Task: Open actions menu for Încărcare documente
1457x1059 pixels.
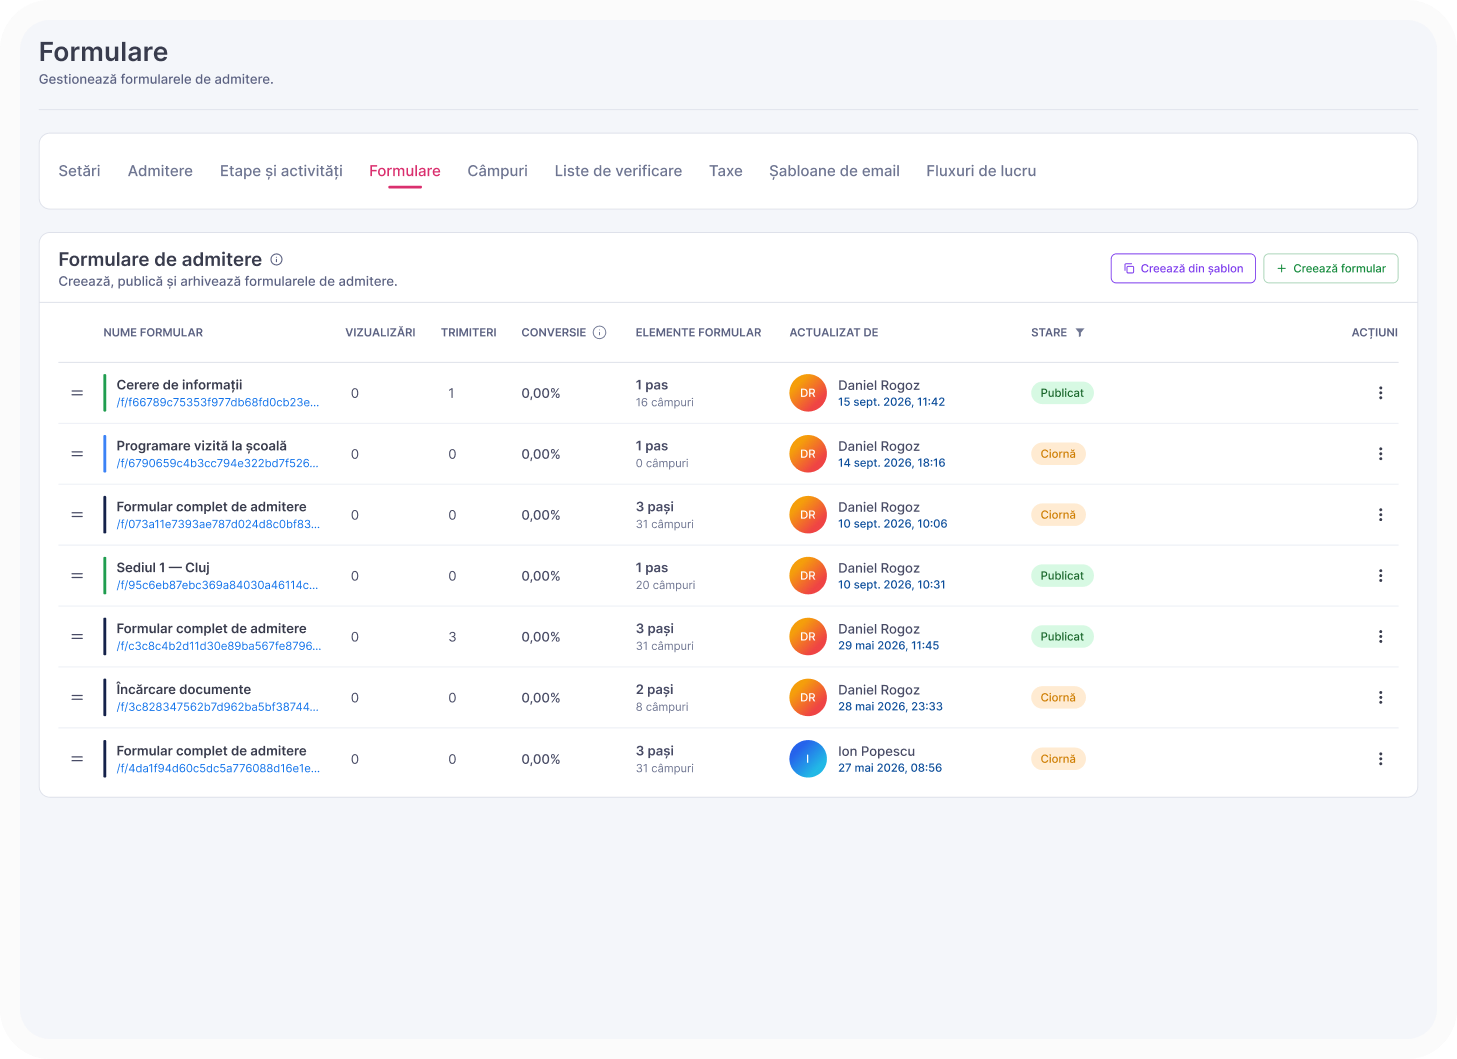Action: point(1380,698)
